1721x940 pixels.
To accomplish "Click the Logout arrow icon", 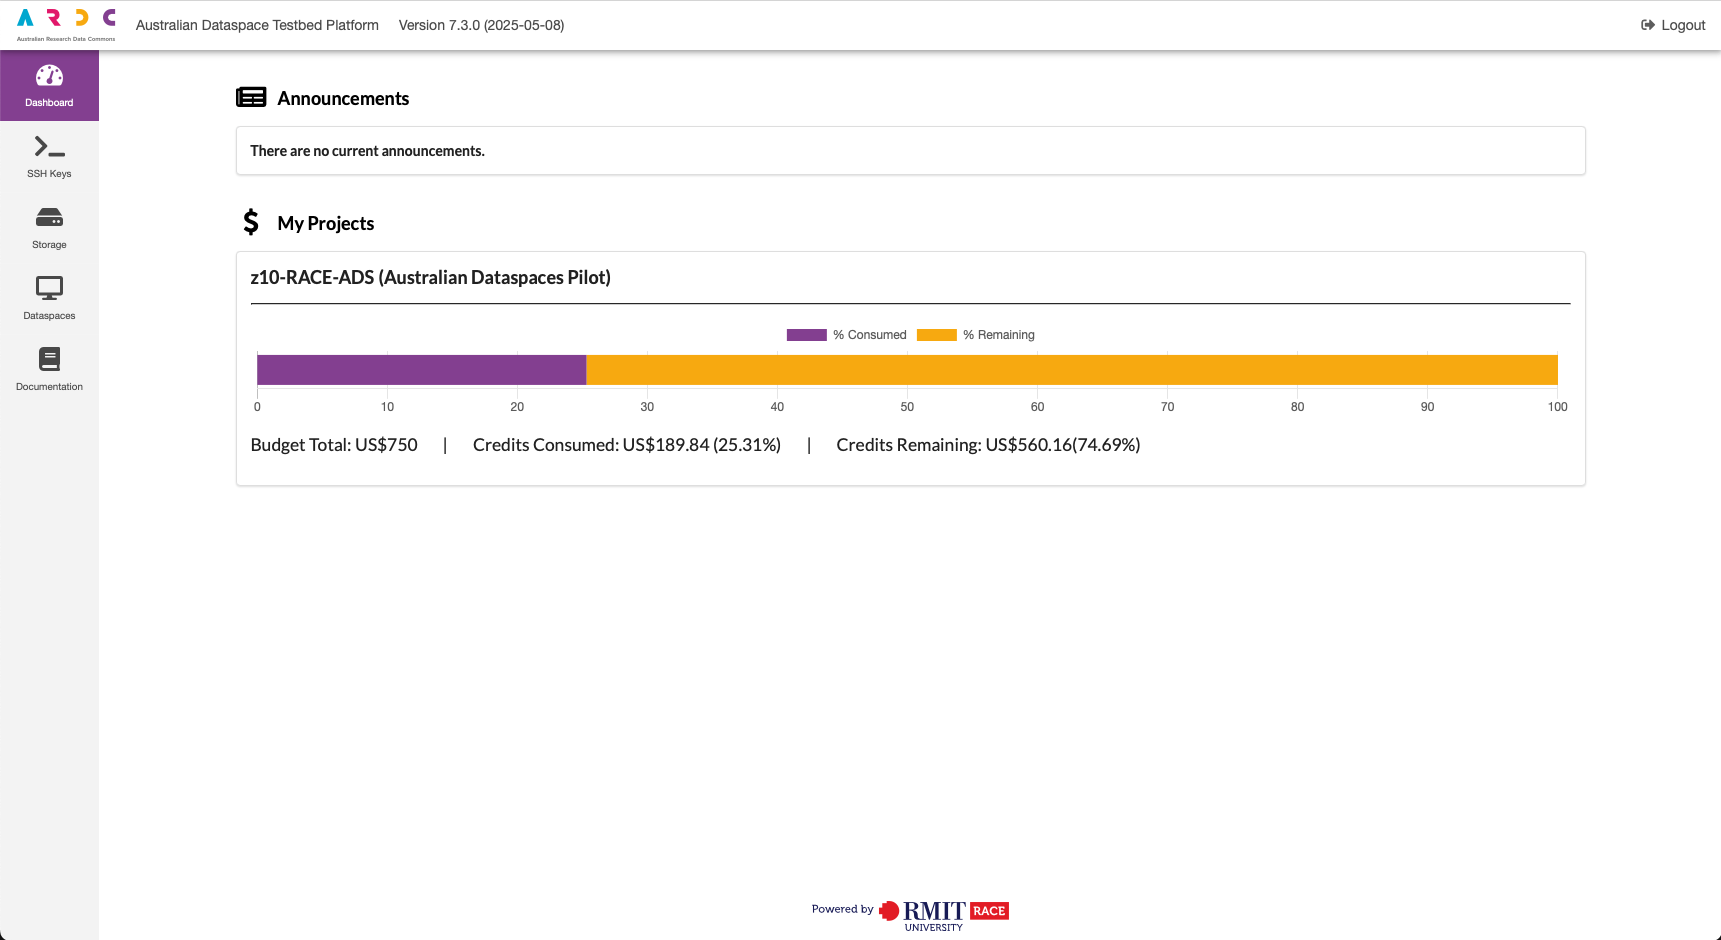I will tap(1648, 25).
